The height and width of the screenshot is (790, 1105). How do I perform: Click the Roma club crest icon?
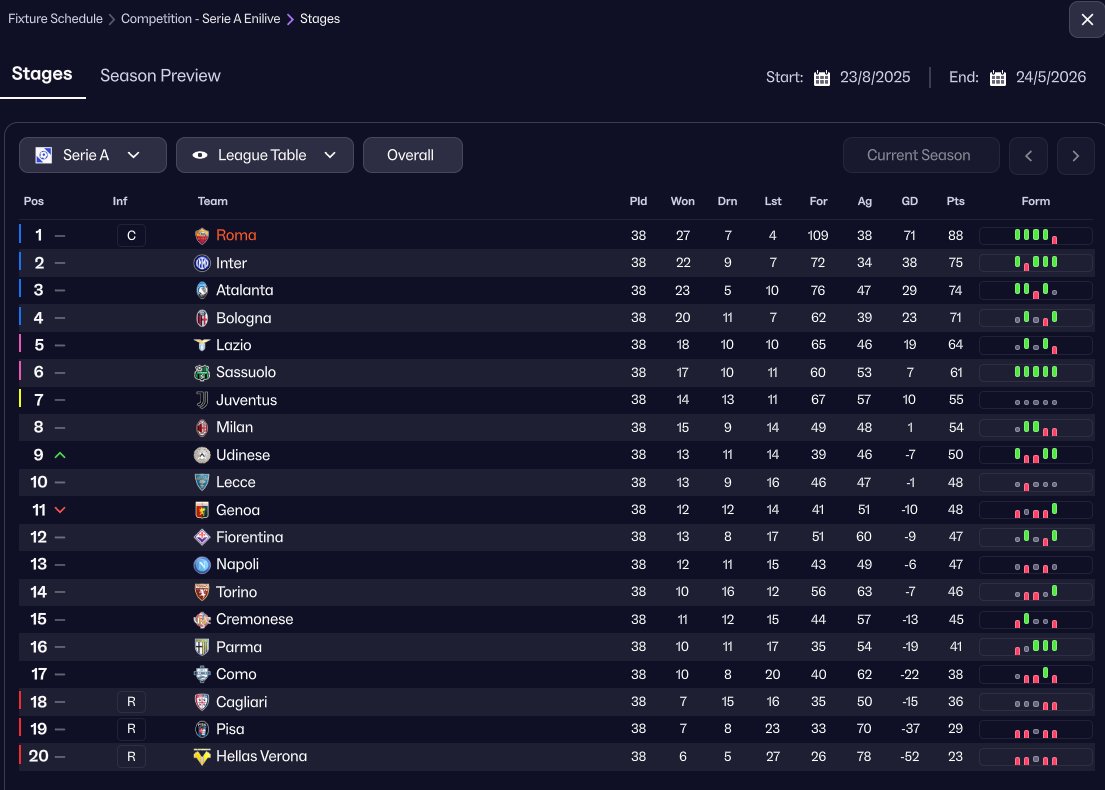click(x=202, y=236)
